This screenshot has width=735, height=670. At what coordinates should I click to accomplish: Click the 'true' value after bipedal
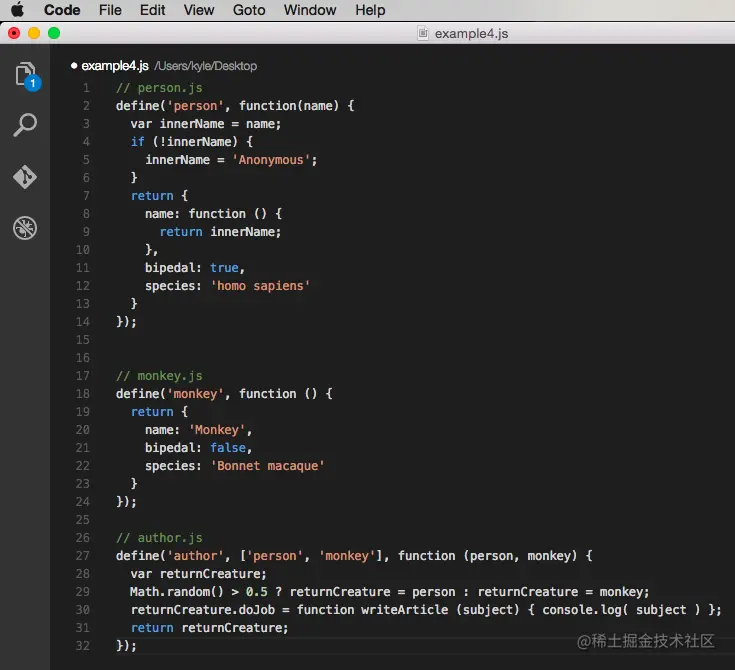225,268
